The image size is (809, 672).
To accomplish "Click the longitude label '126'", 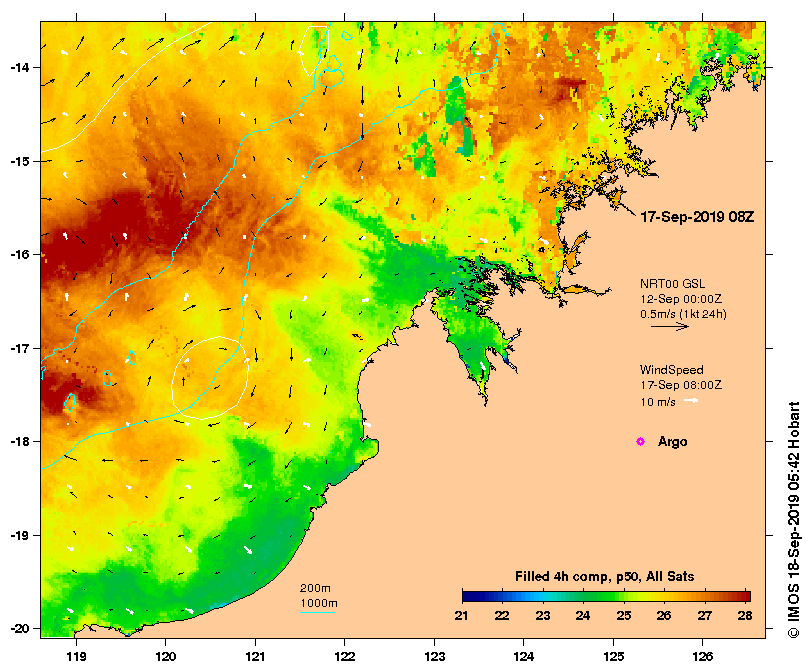I will (x=703, y=657).
